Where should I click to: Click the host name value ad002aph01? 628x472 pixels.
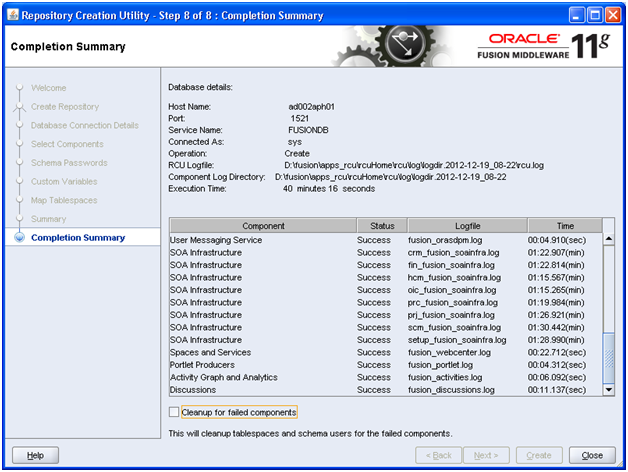pos(311,107)
